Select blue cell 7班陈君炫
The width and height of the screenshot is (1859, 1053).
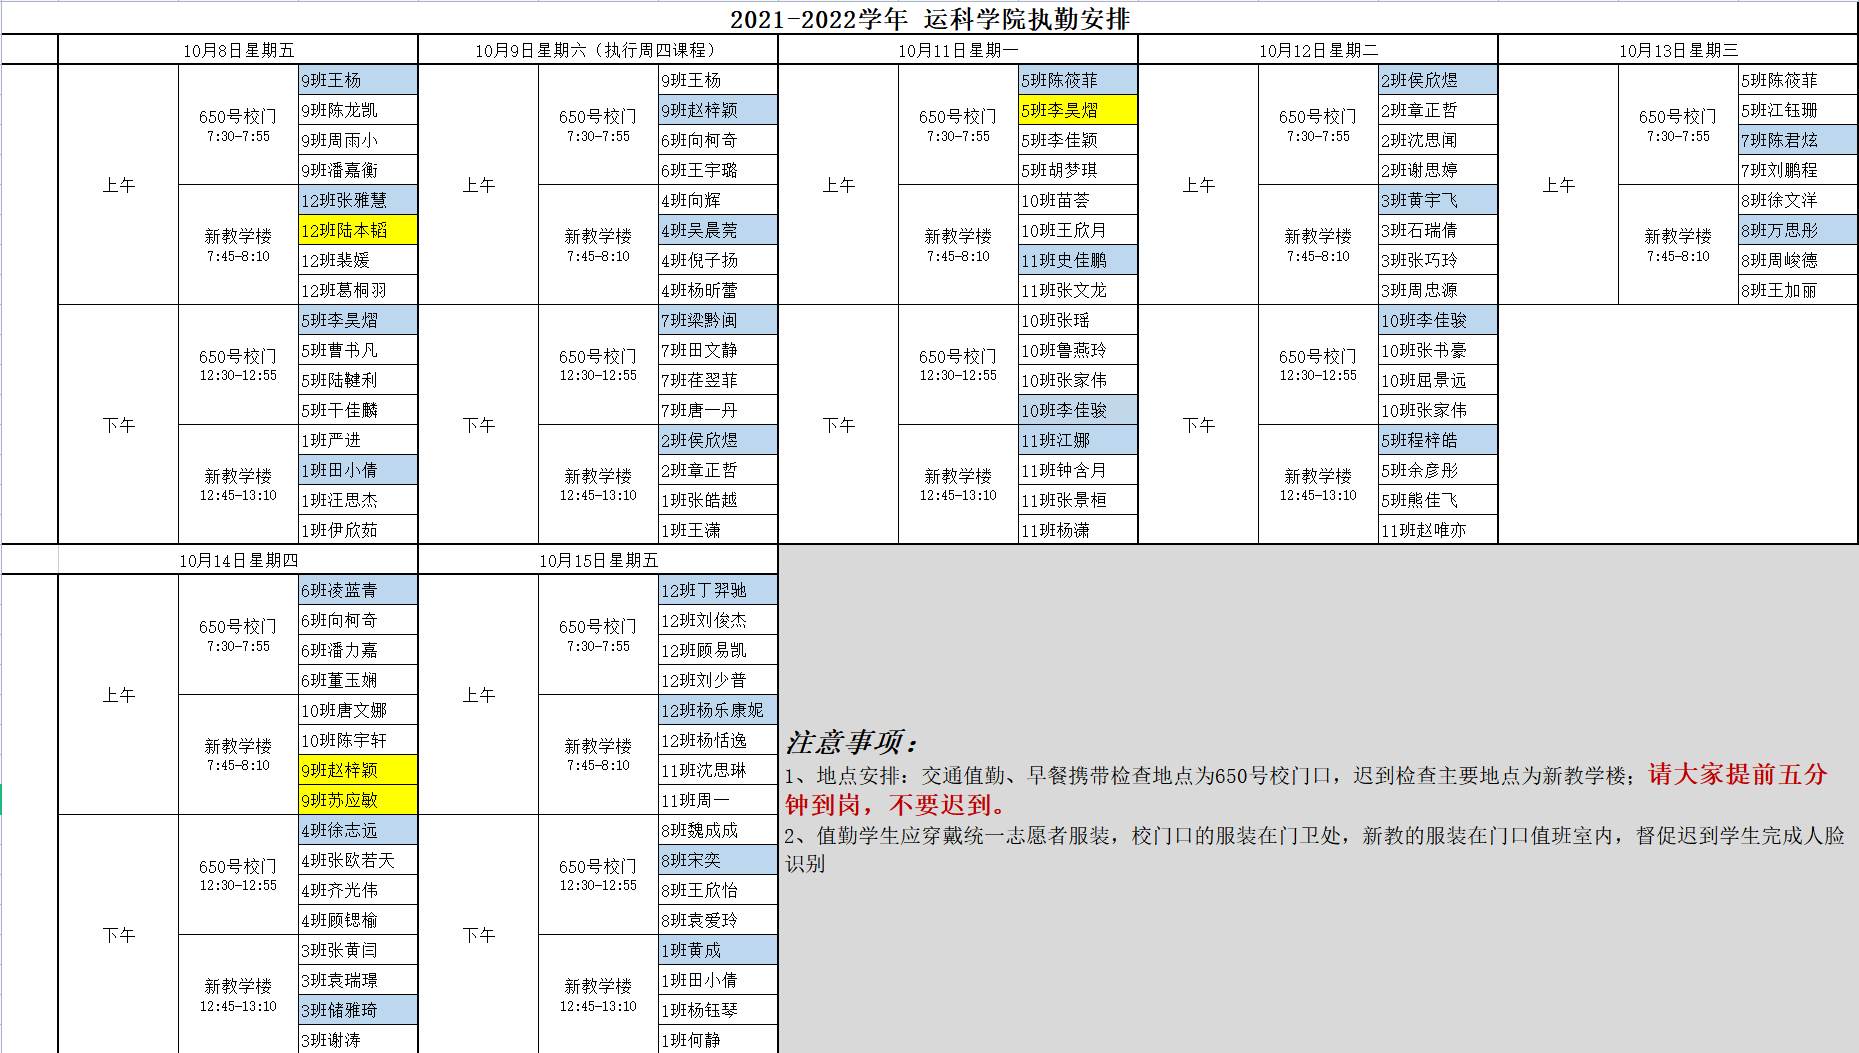click(x=1796, y=140)
